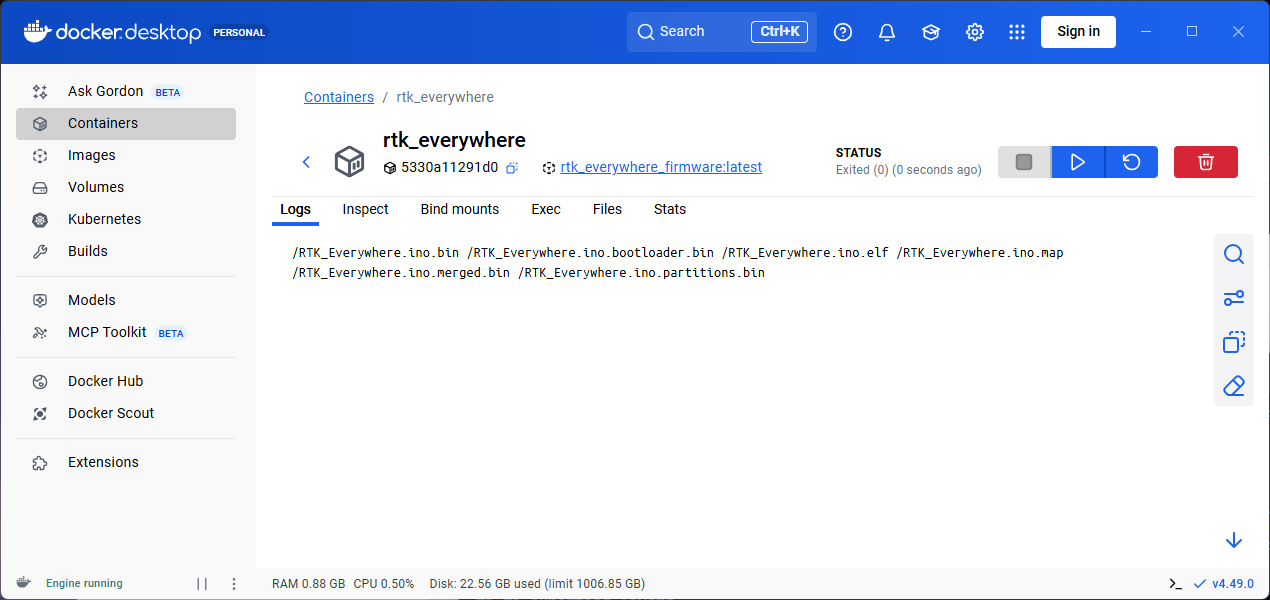Click the Sign in button

pyautogui.click(x=1078, y=32)
